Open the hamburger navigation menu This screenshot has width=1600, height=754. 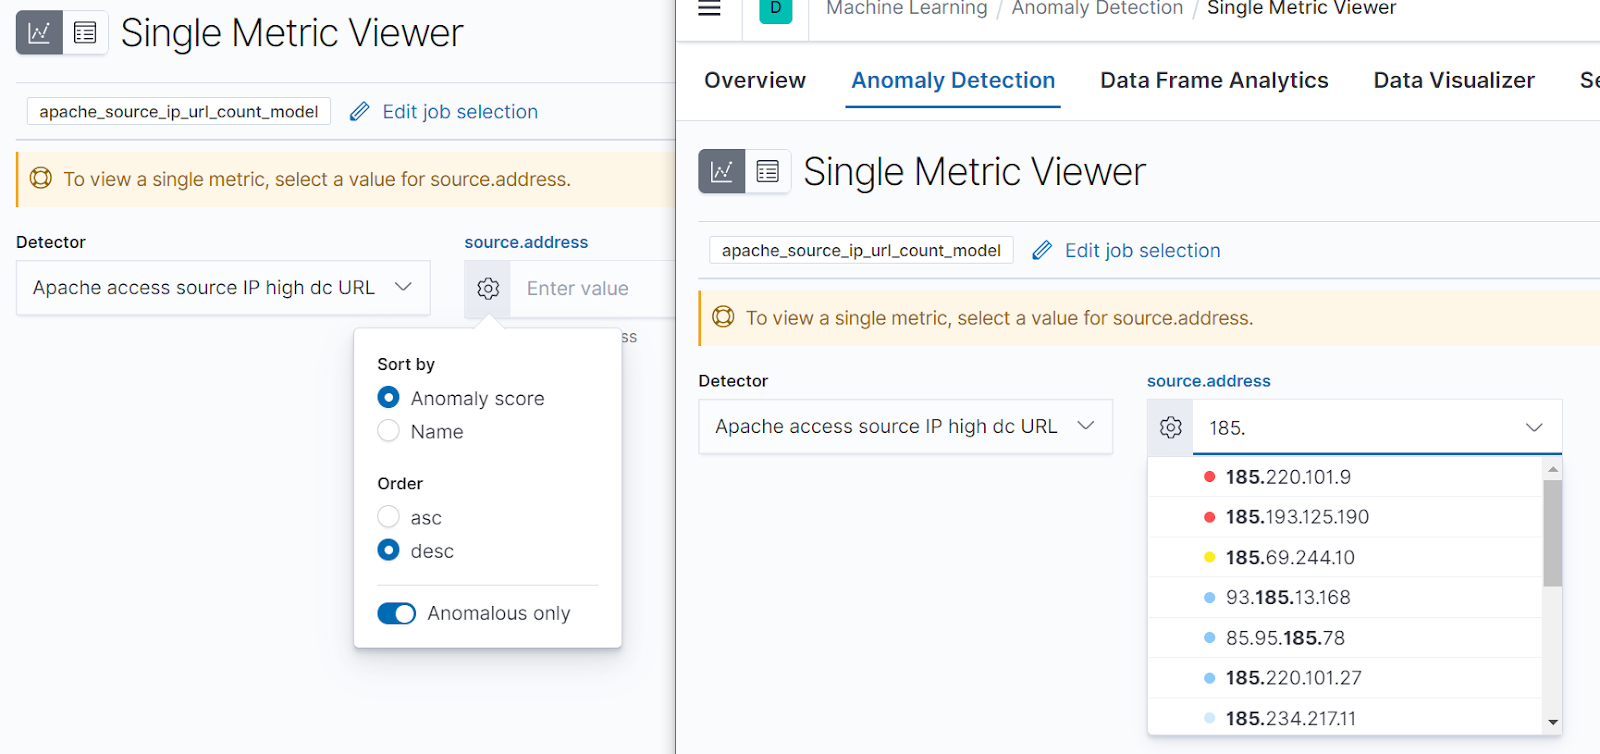pyautogui.click(x=709, y=9)
